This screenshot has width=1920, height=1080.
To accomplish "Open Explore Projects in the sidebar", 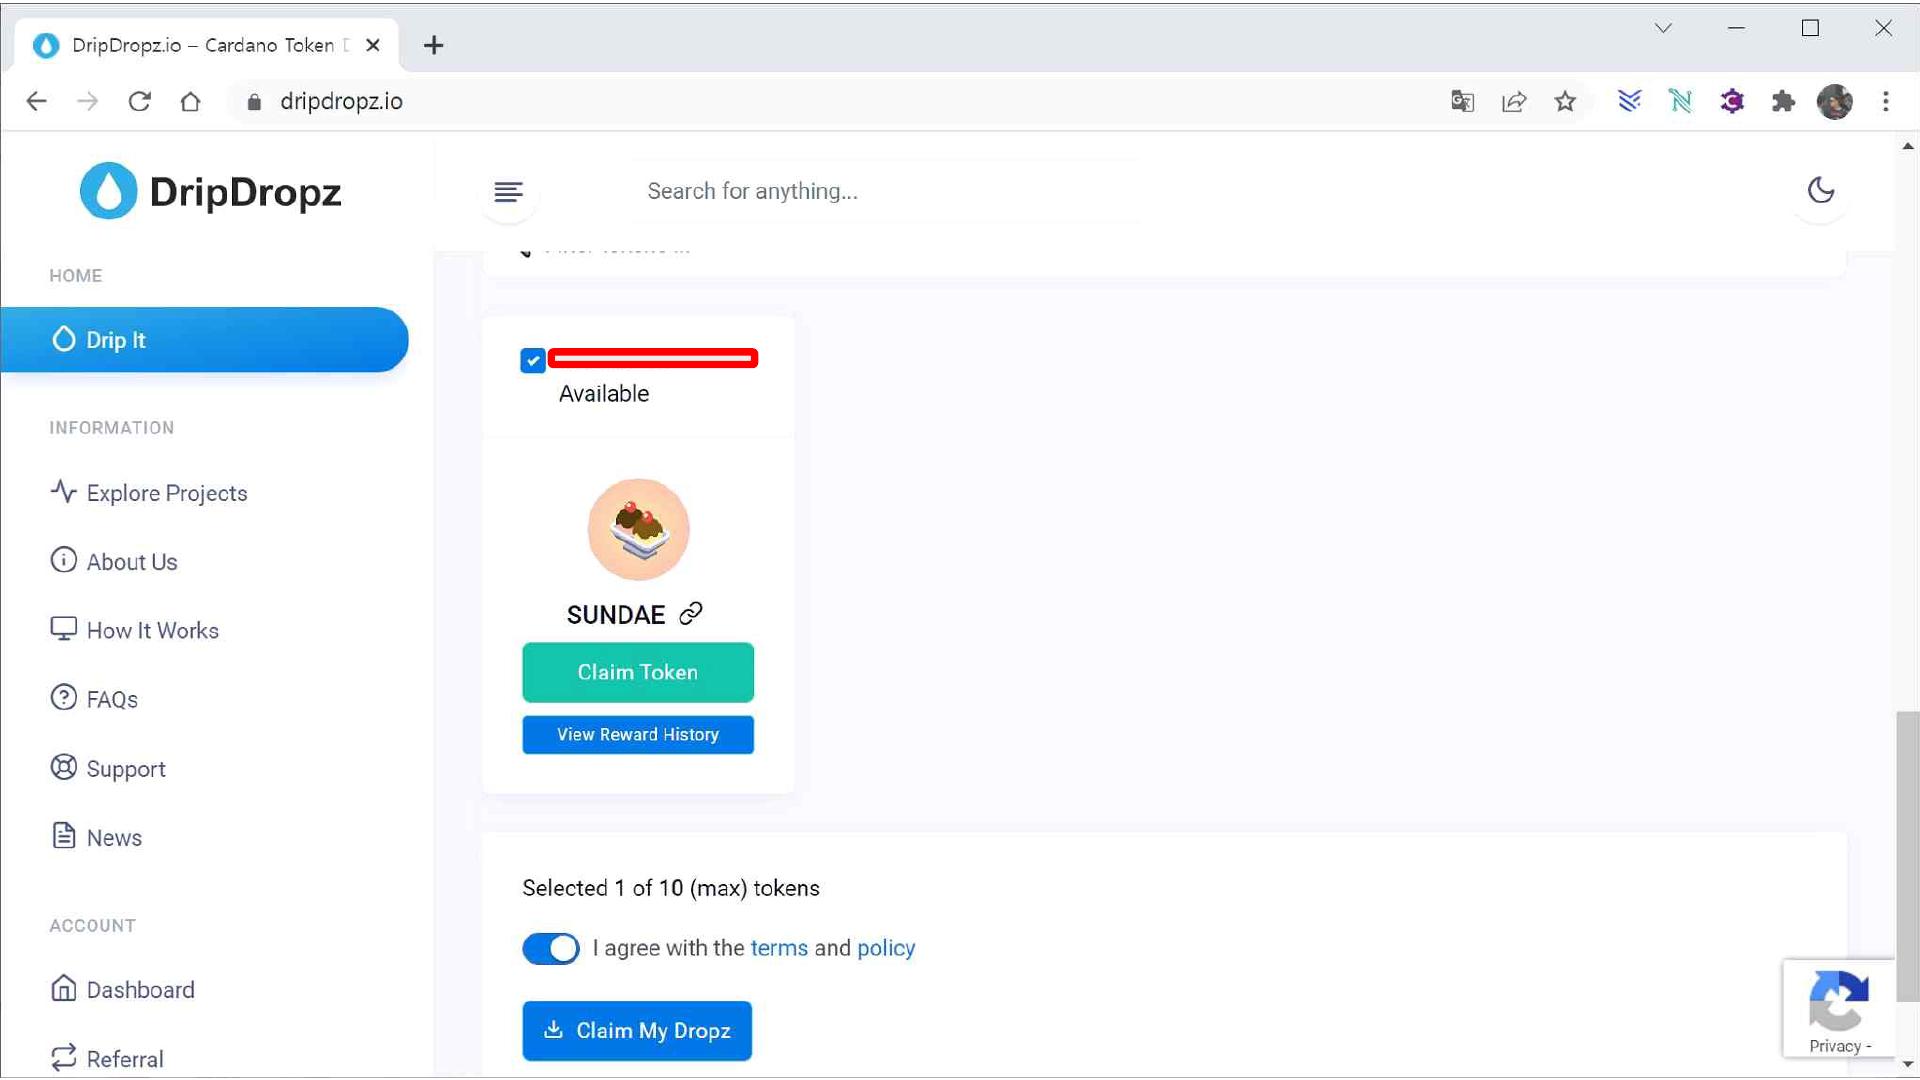I will pyautogui.click(x=149, y=493).
